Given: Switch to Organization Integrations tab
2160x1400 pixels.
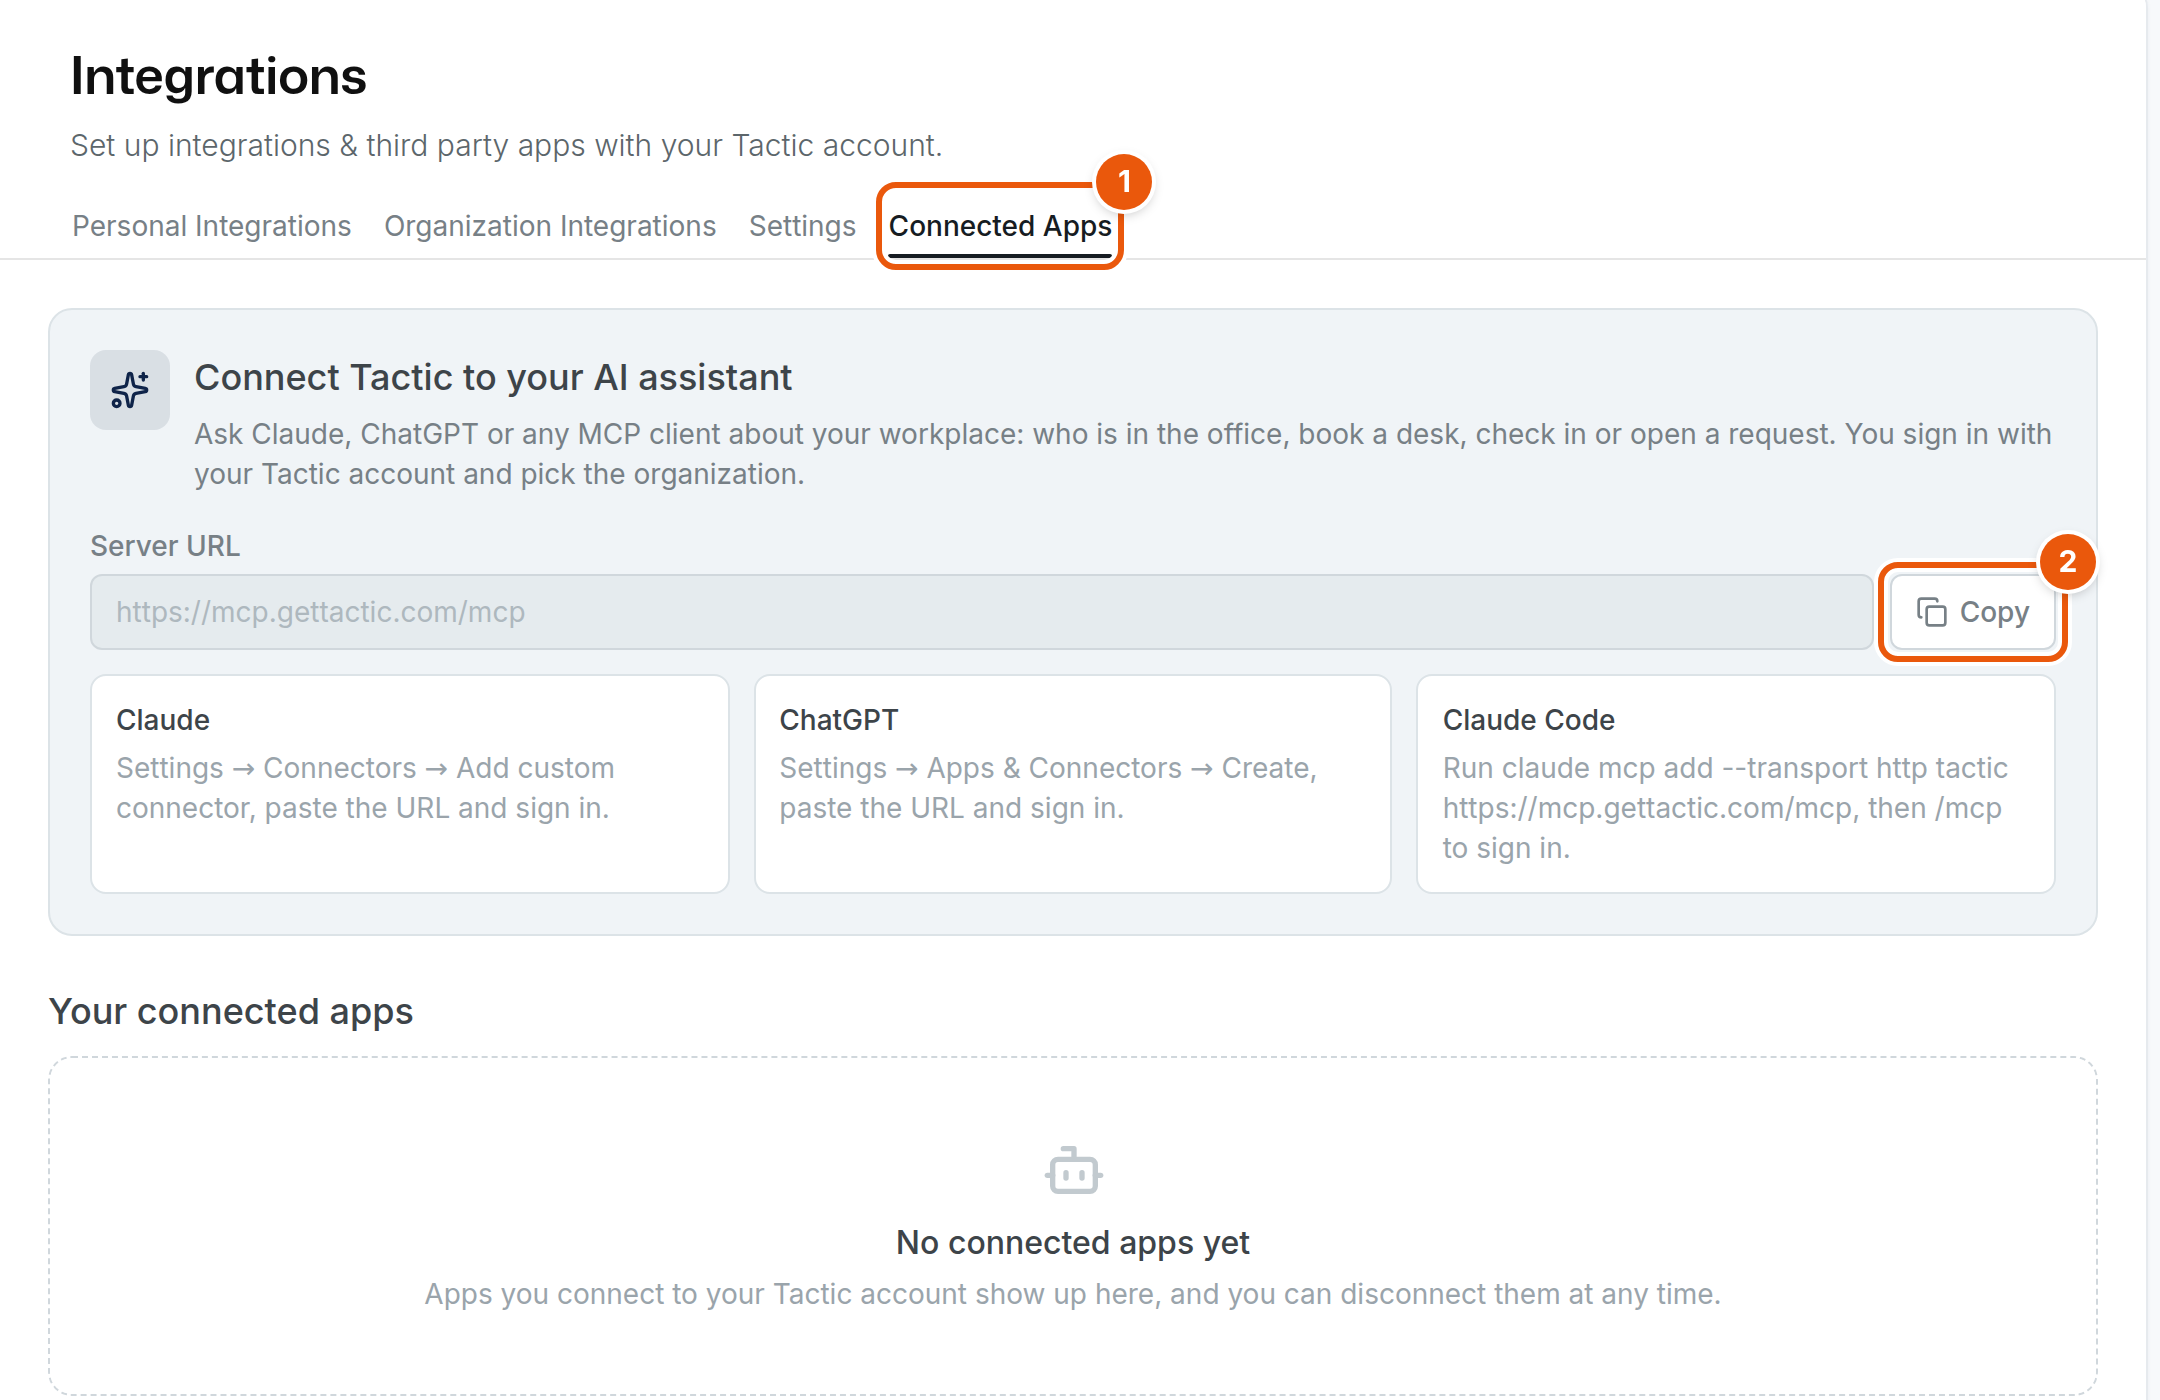Looking at the screenshot, I should tap(550, 226).
